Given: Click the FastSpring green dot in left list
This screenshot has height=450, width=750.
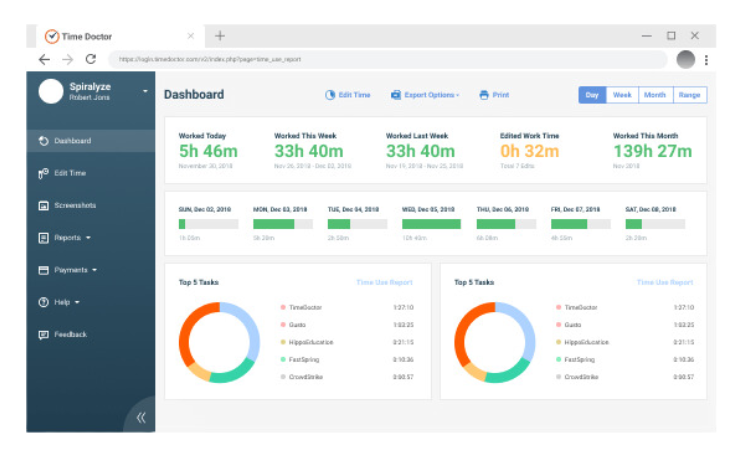Looking at the screenshot, I should [283, 360].
